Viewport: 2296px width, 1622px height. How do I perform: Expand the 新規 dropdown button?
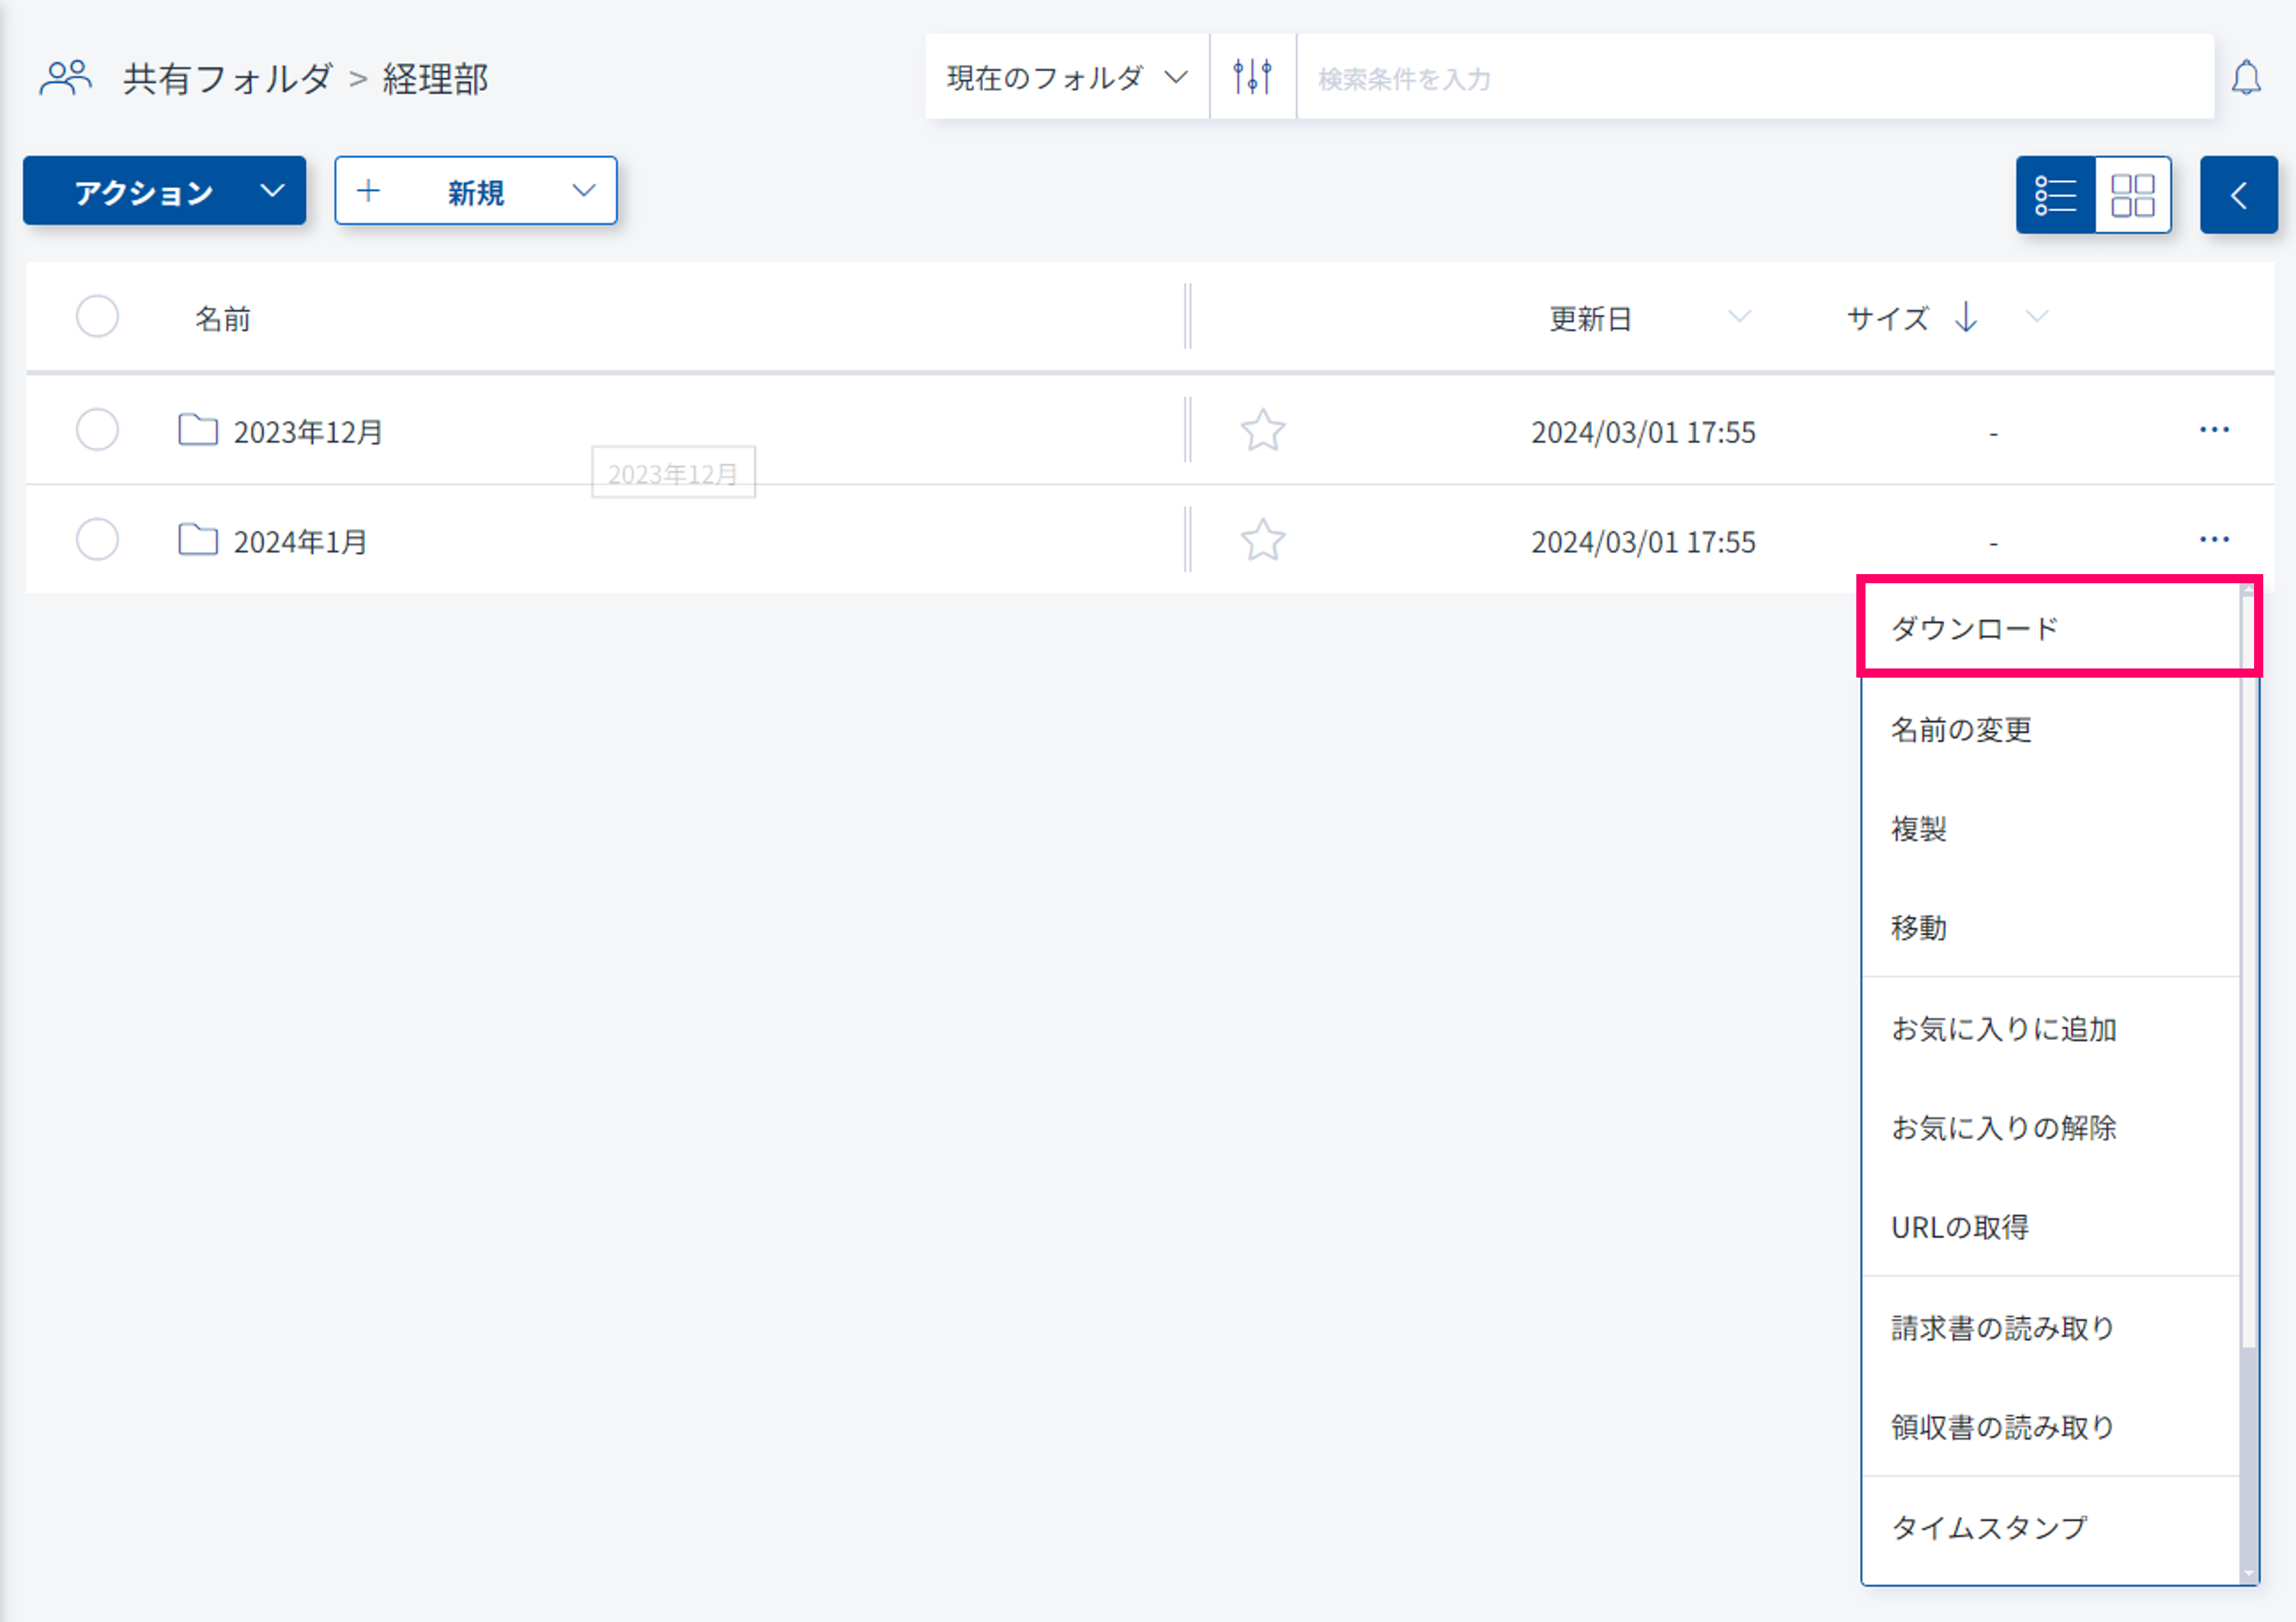coord(475,191)
